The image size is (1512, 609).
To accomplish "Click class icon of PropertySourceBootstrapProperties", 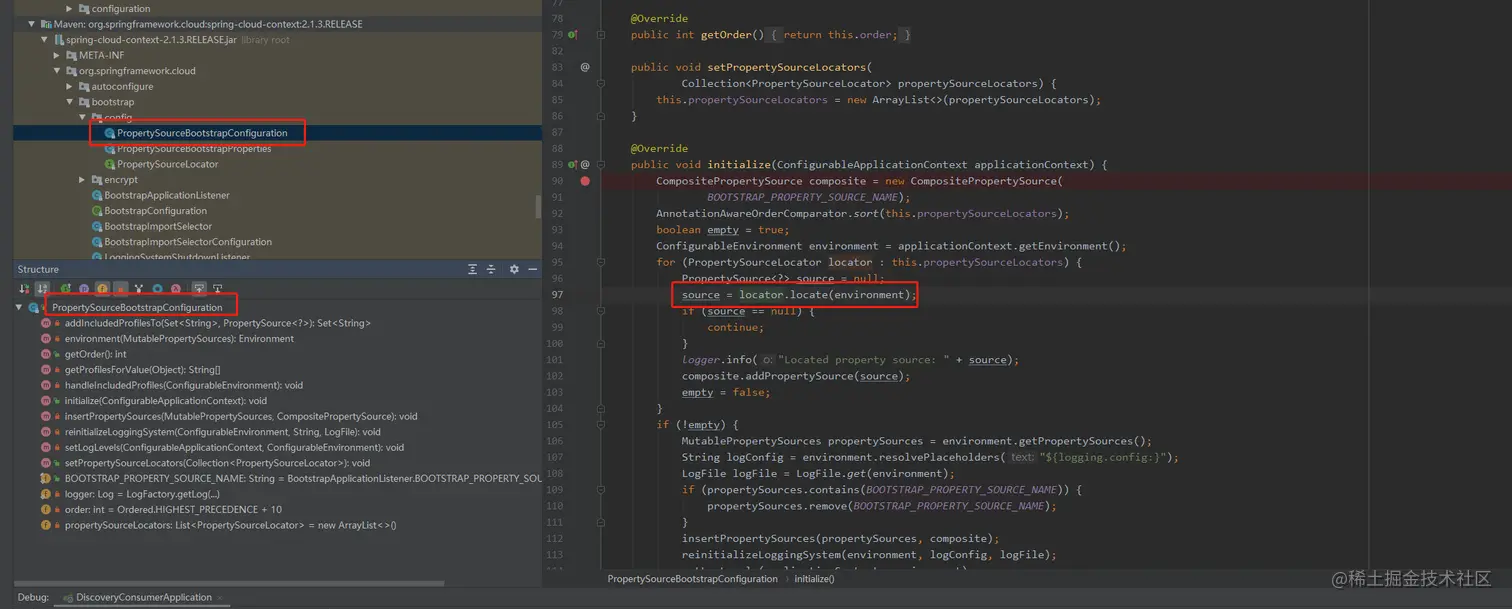I will click(x=110, y=149).
